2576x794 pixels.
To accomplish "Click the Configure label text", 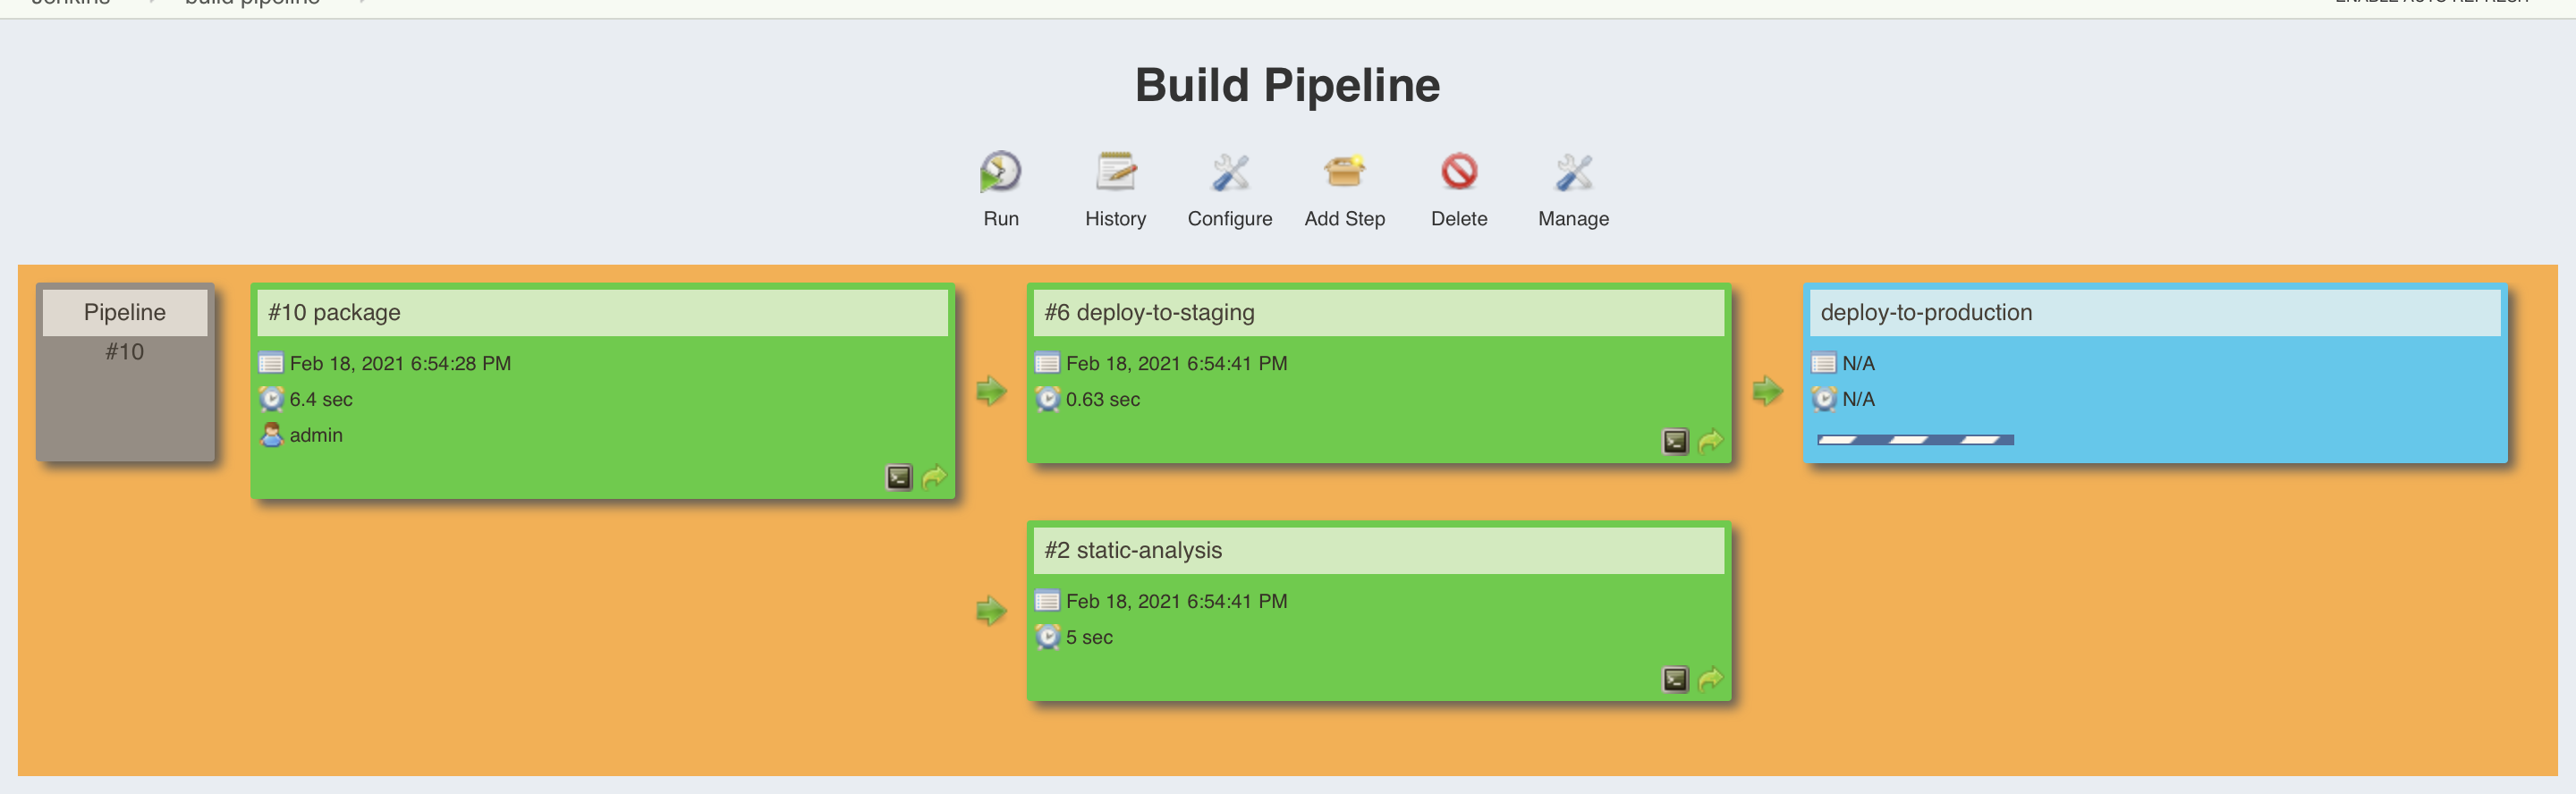I will [1229, 219].
